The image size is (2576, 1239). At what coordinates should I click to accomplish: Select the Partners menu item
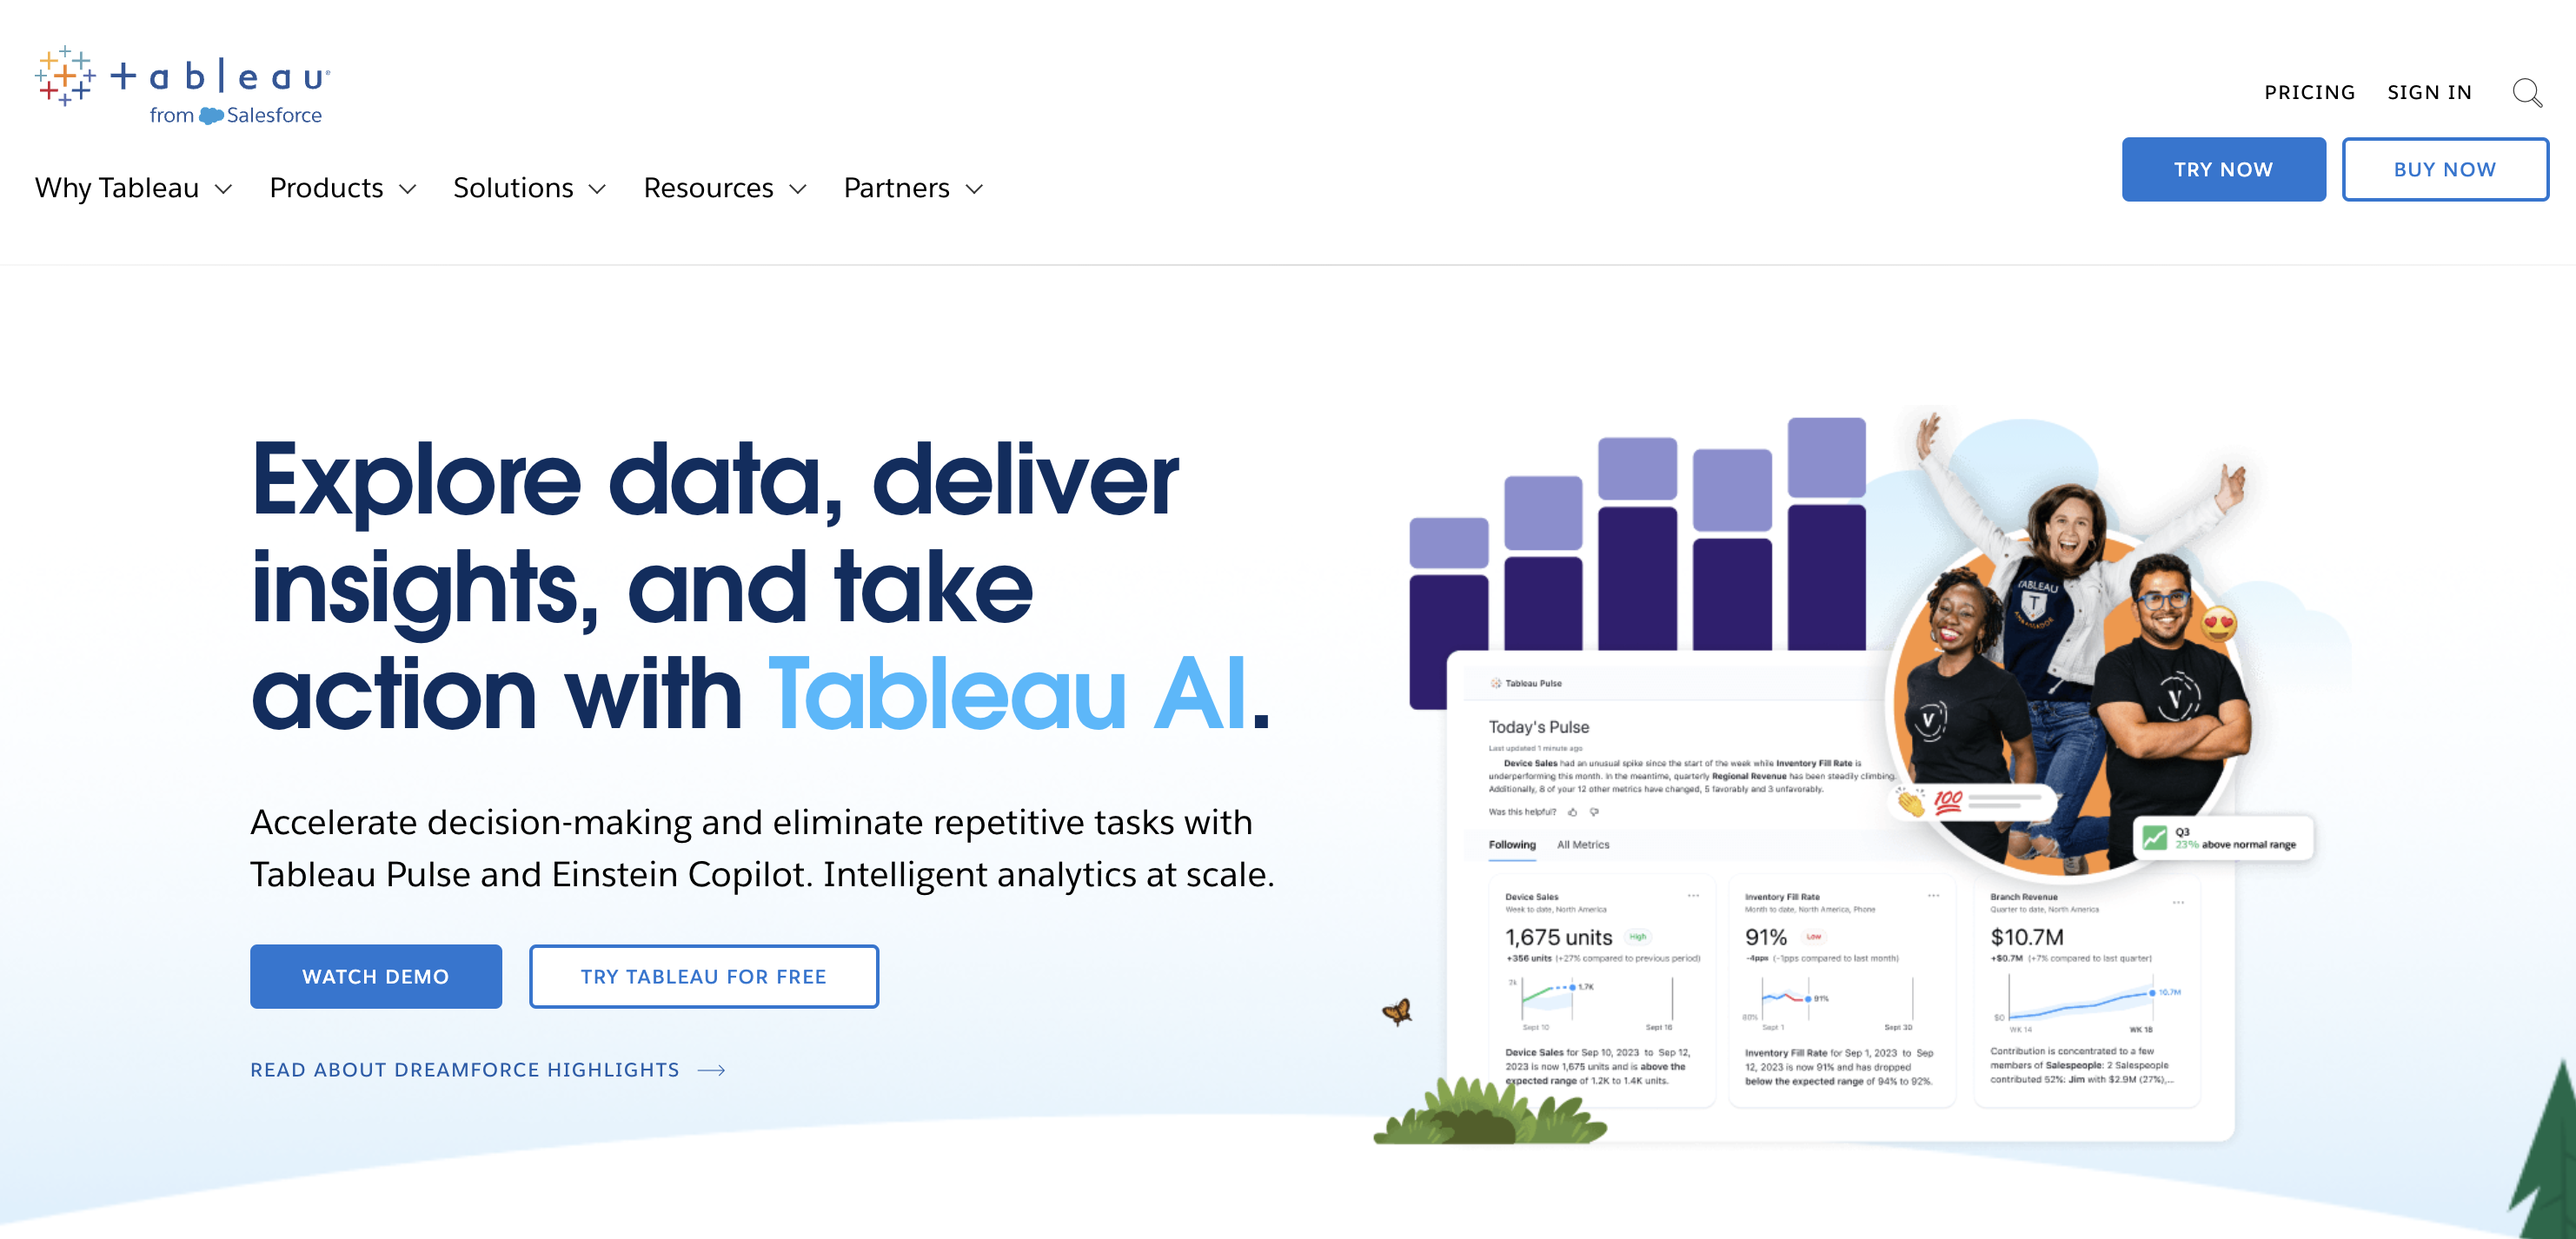click(908, 188)
